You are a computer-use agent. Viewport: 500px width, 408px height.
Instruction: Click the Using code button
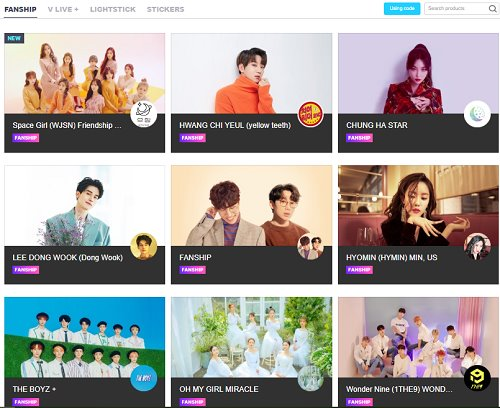(x=402, y=9)
